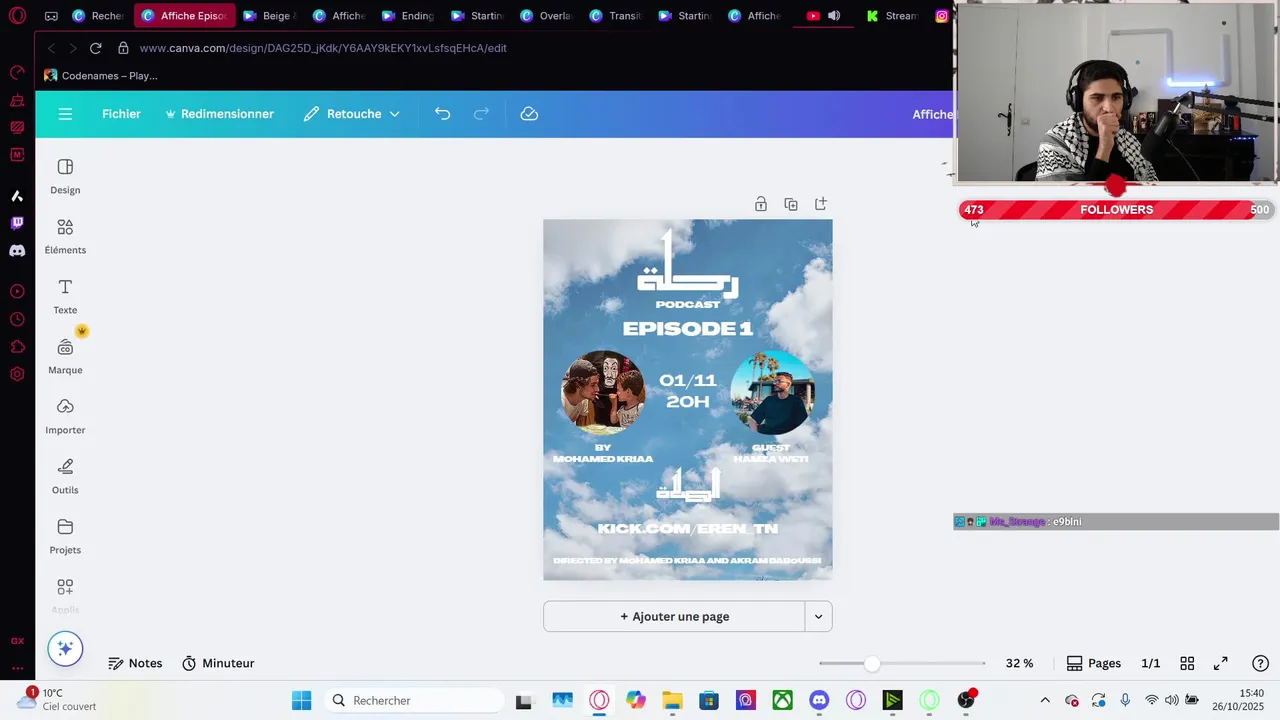
Task: Open the Marque brand panel
Action: pyautogui.click(x=65, y=357)
